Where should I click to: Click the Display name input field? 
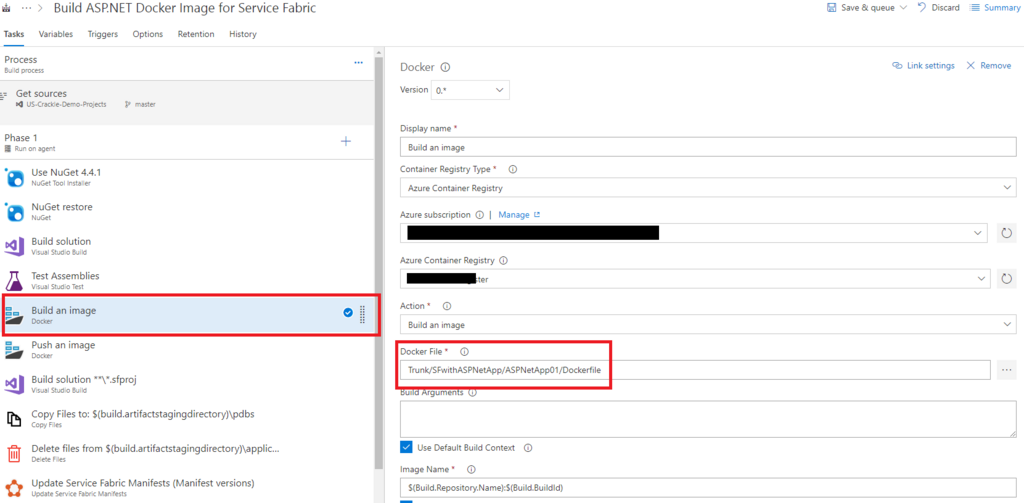click(x=708, y=147)
